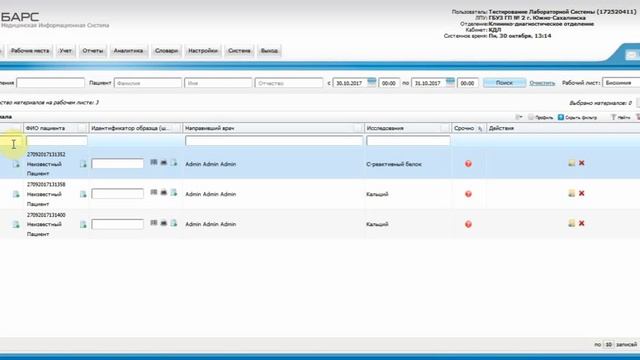Image resolution: width=640 pixels, height=360 pixels.
Task: Open the Исследования column header menu
Action: (445, 128)
